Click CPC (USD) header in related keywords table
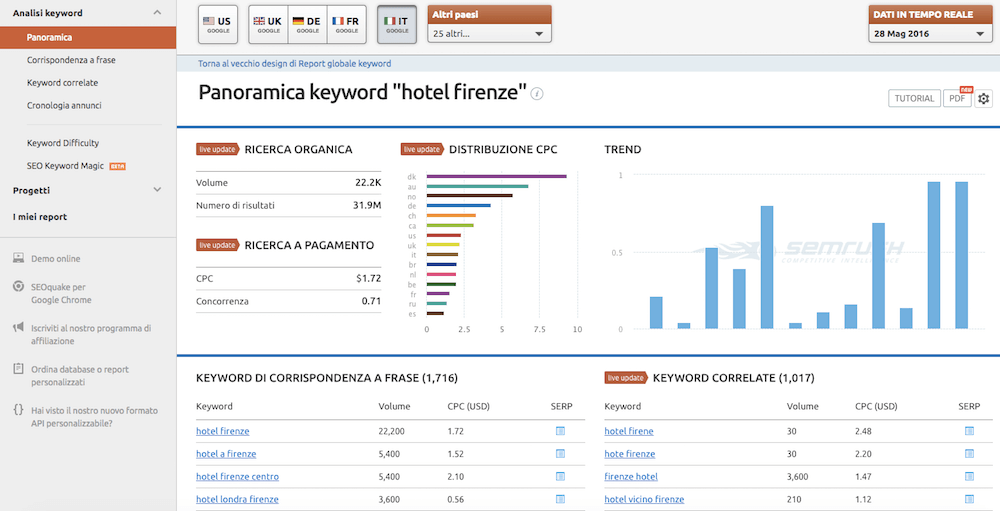 click(876, 406)
